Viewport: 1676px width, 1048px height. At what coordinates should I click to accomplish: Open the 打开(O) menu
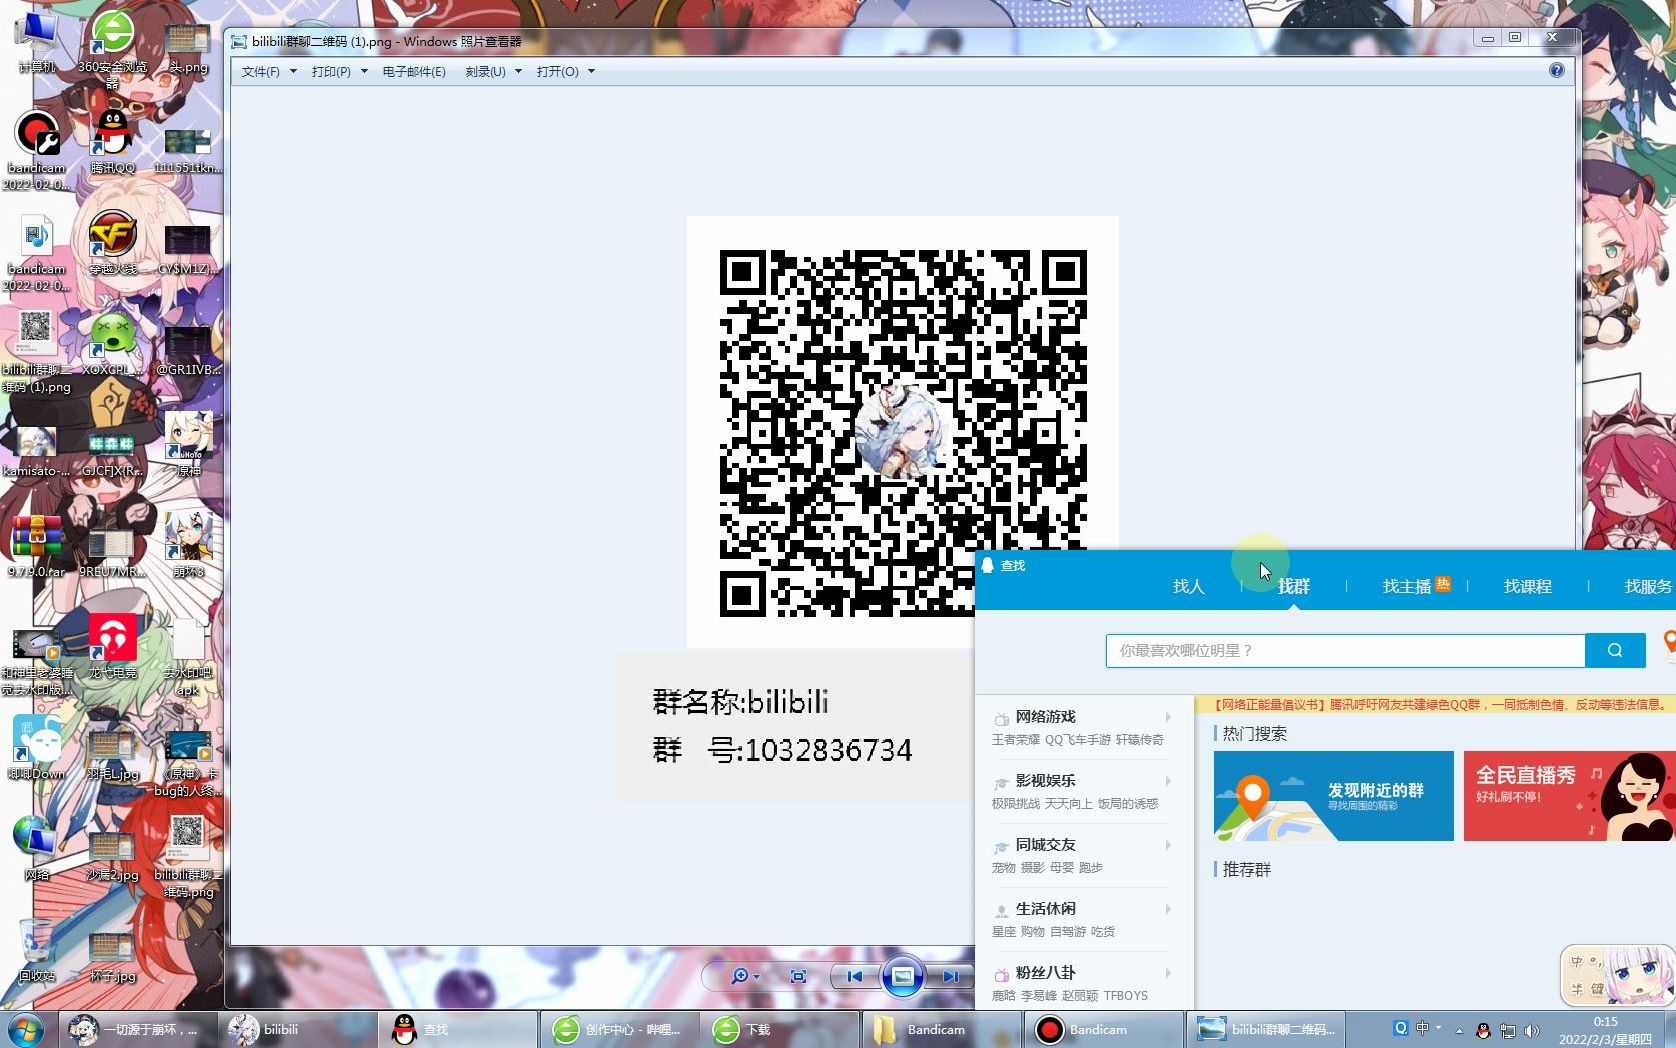click(x=565, y=72)
